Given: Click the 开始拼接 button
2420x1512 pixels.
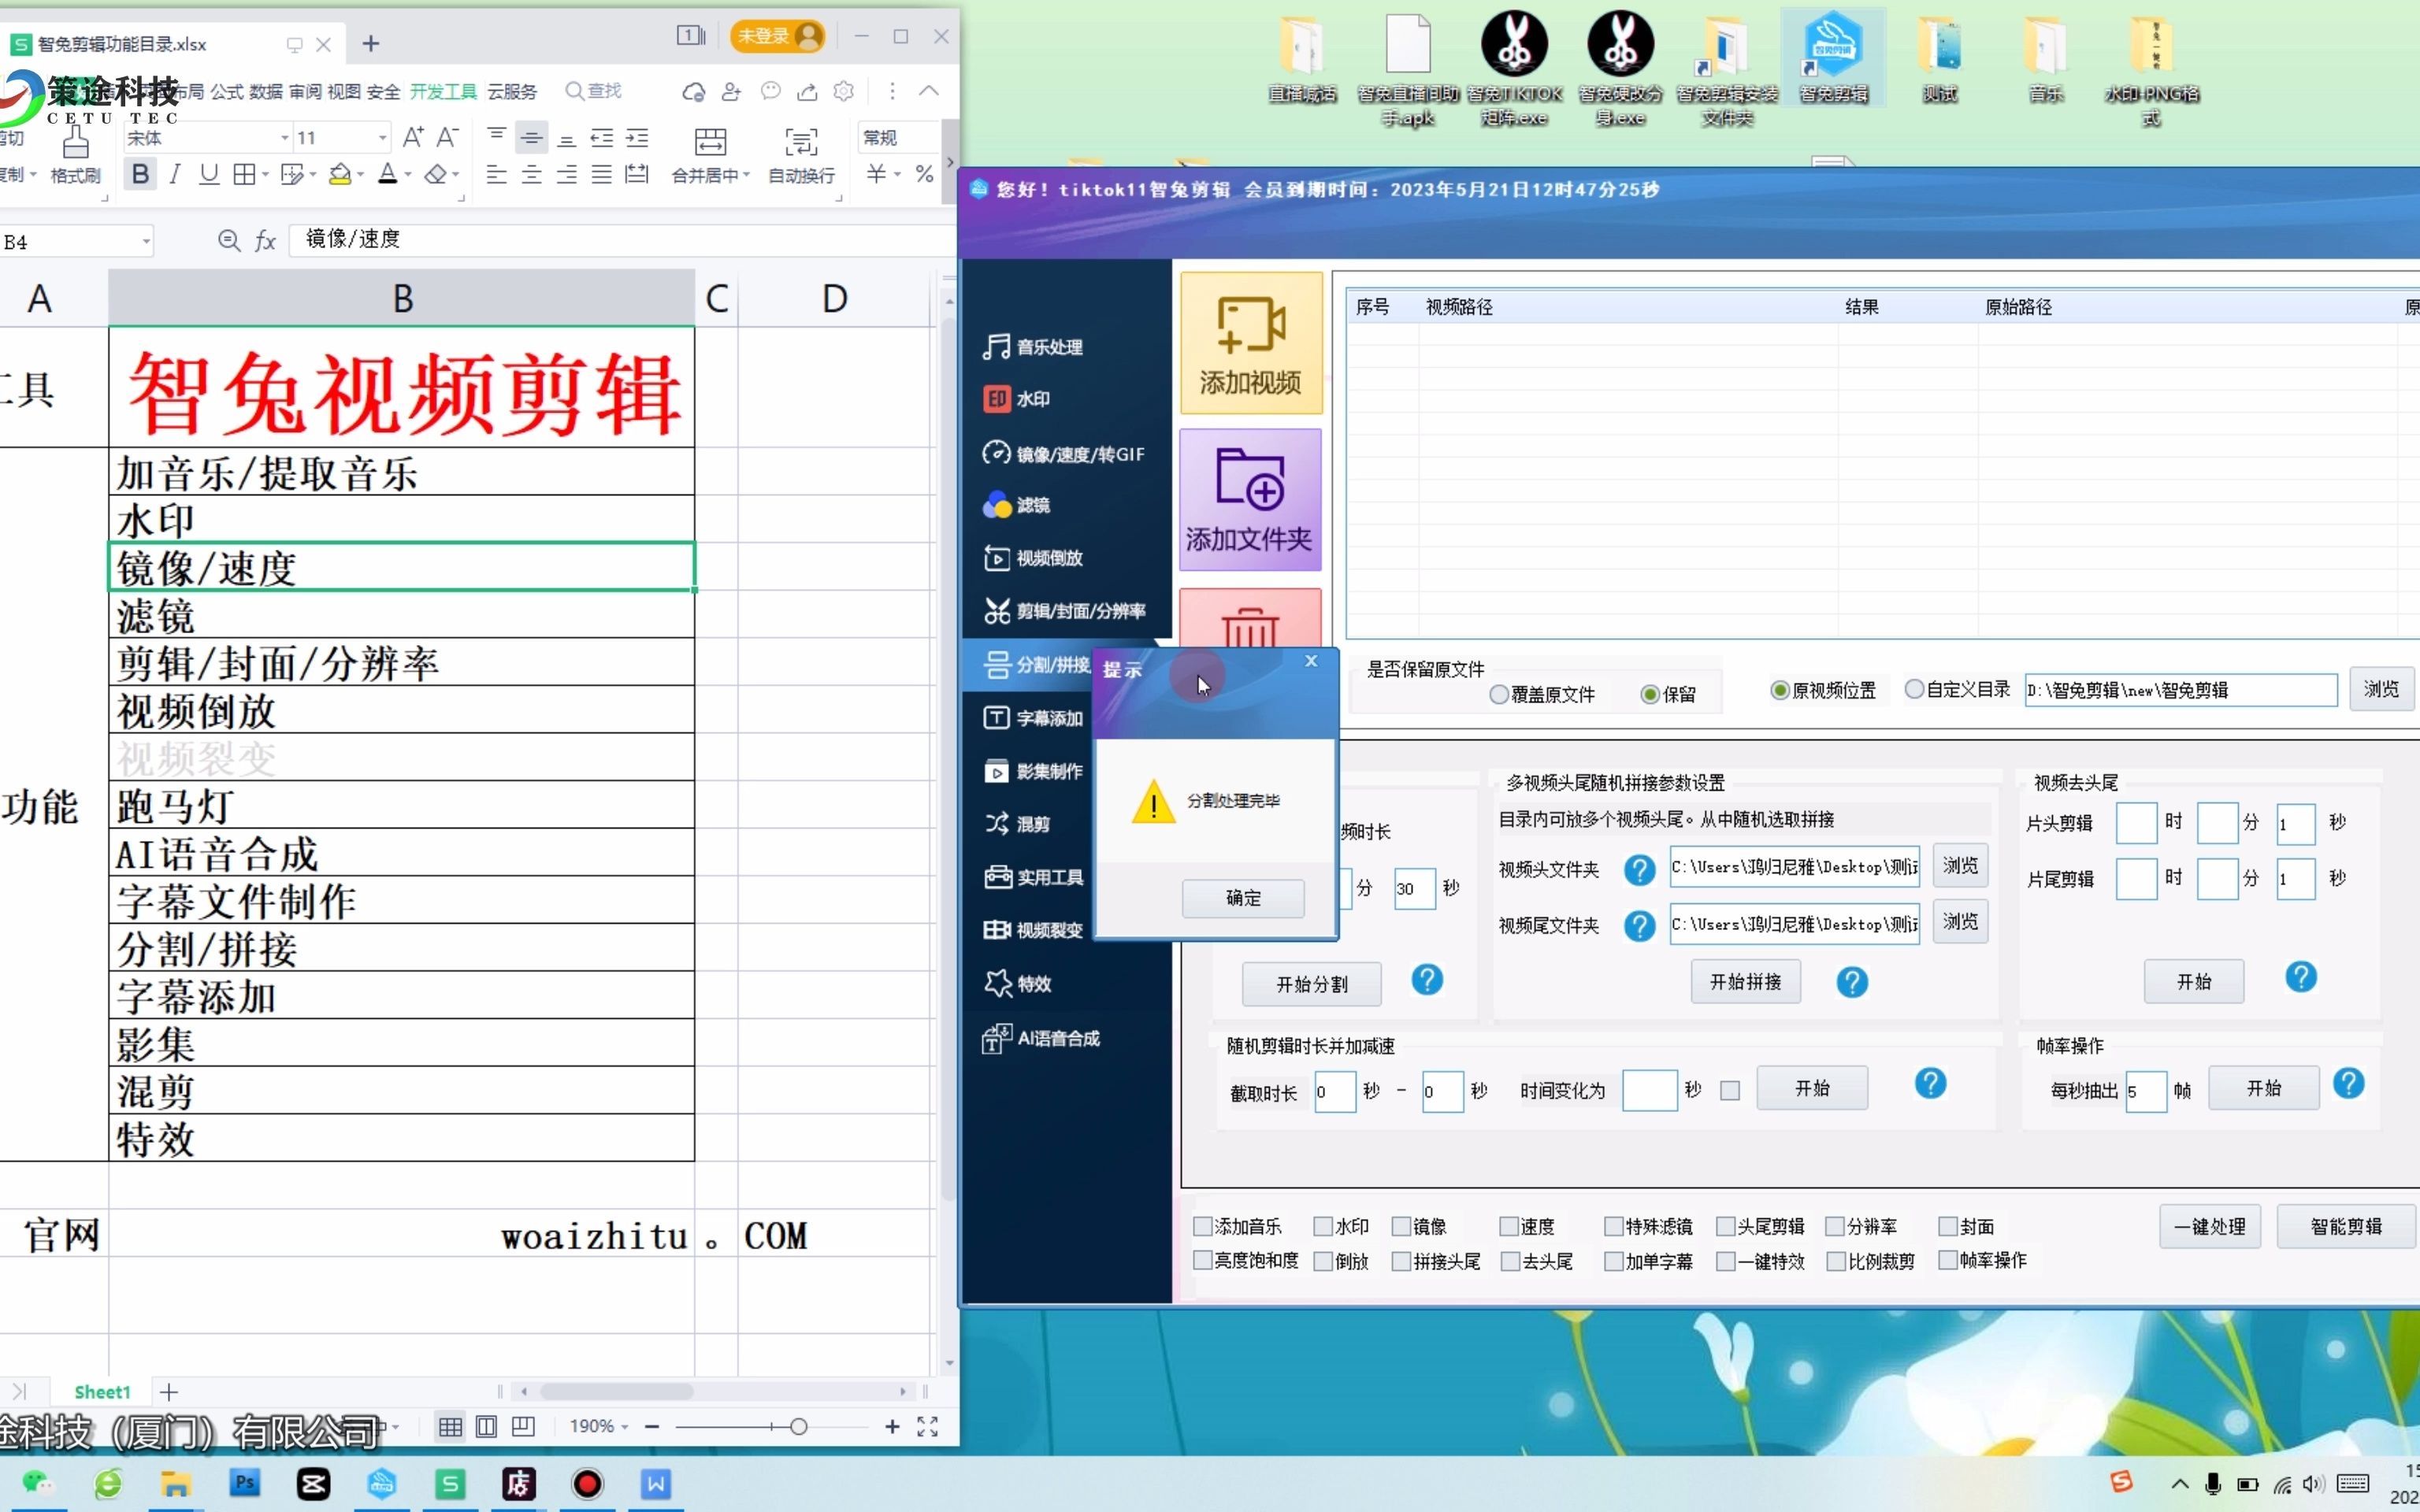Looking at the screenshot, I should click(x=1745, y=982).
